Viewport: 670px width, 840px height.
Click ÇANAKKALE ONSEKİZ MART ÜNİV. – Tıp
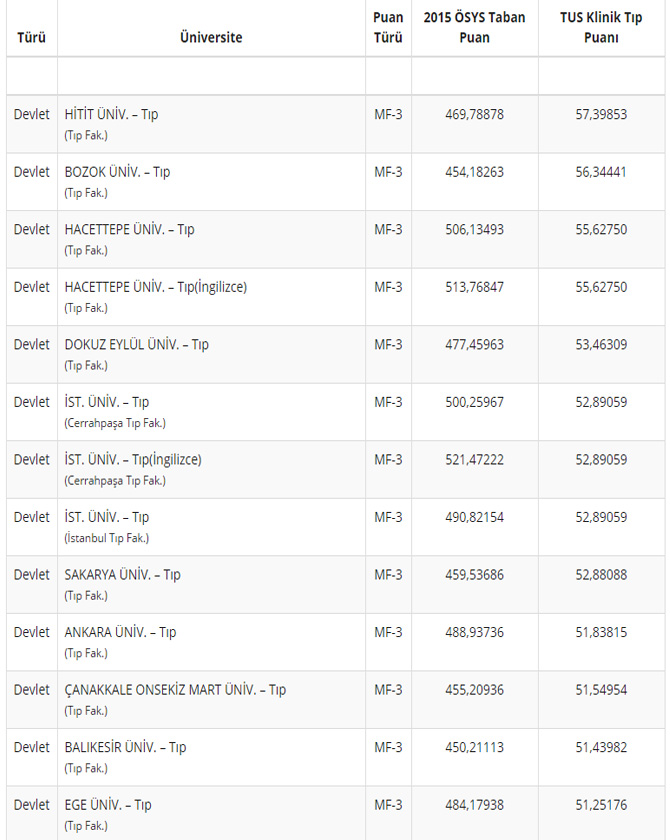pos(175,690)
